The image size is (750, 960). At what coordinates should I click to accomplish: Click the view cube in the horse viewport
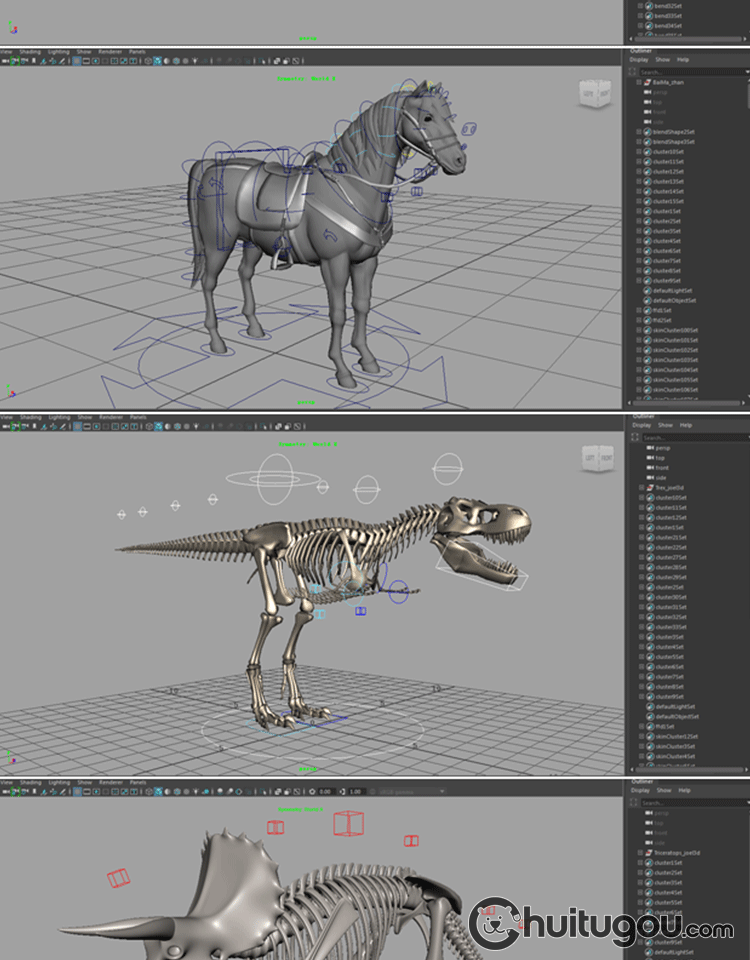pos(594,94)
